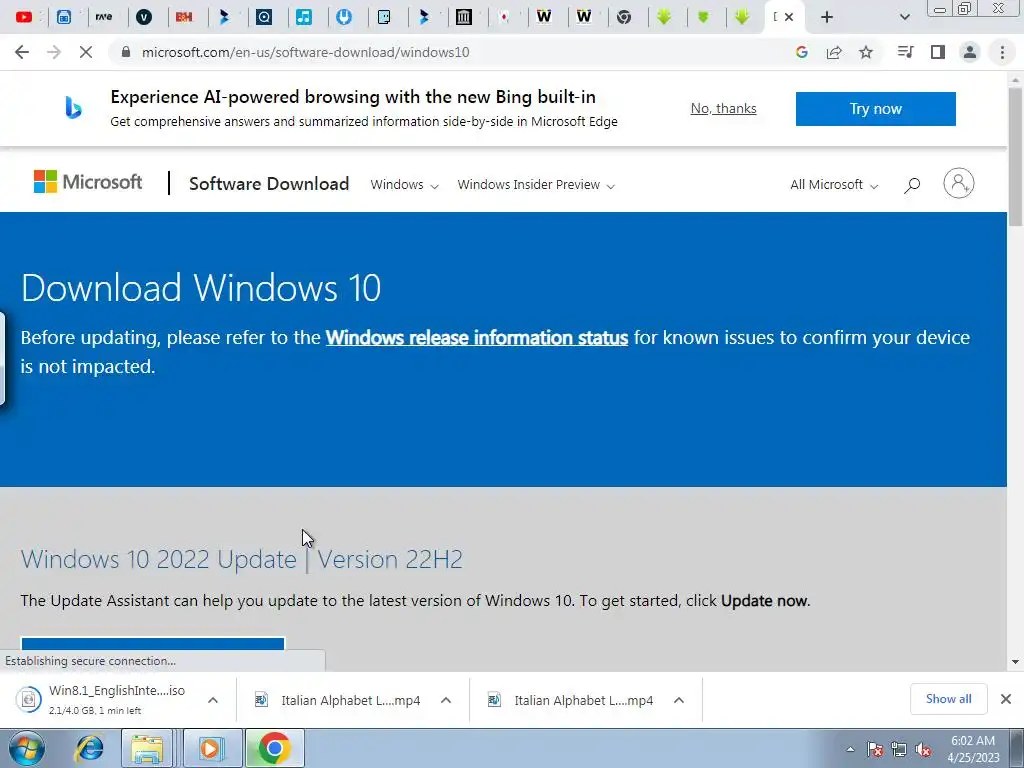This screenshot has width=1024, height=768.
Task: Open the media player taskbar icon
Action: coord(210,748)
